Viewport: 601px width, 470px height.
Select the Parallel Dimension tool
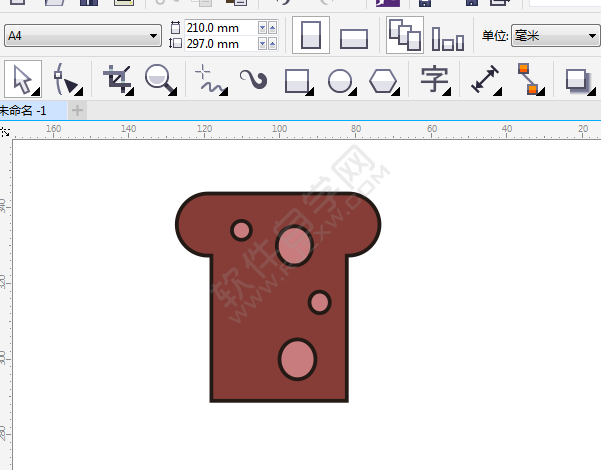point(485,79)
